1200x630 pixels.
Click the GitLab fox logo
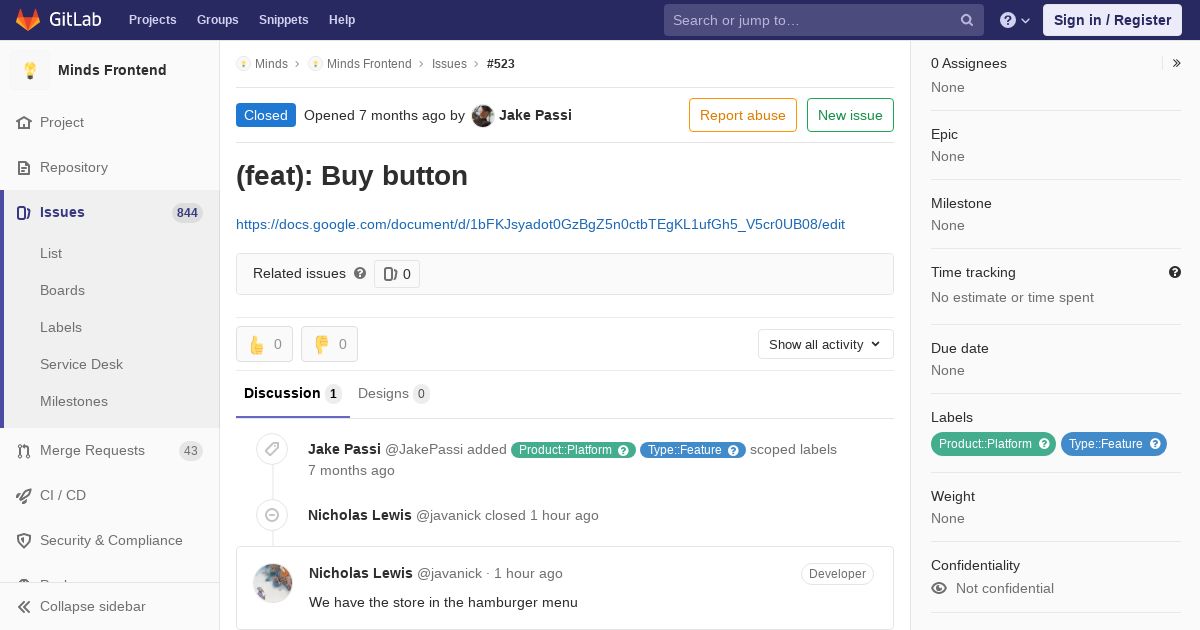28,19
